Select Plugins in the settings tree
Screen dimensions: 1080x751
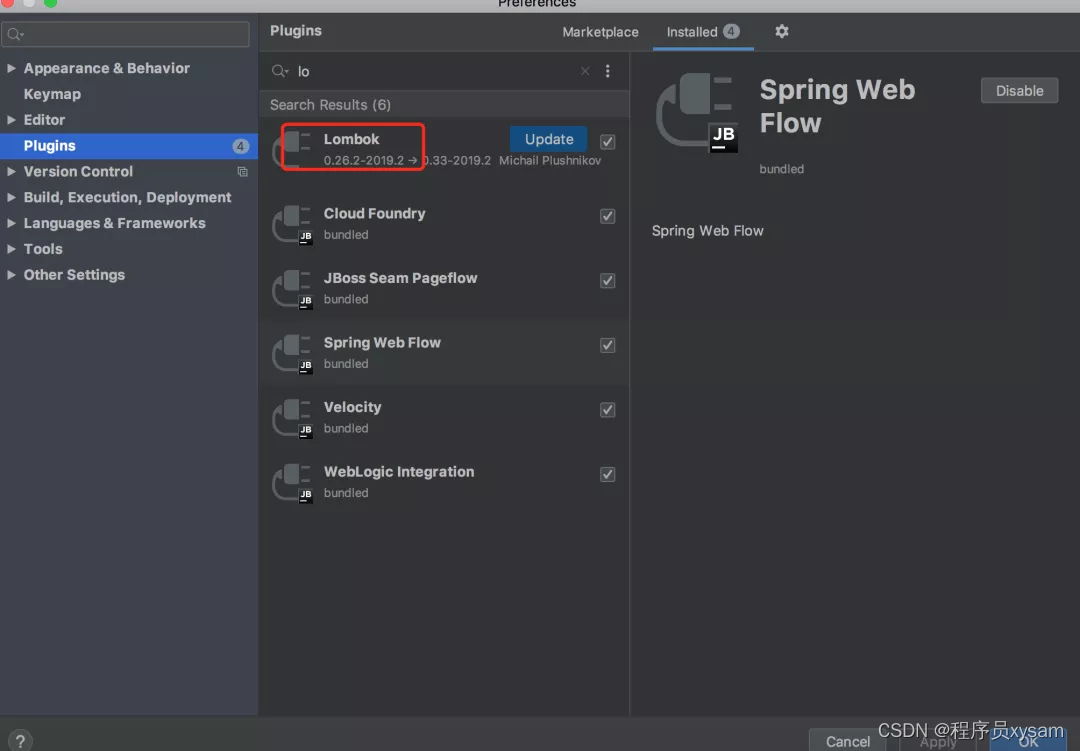[129, 146]
